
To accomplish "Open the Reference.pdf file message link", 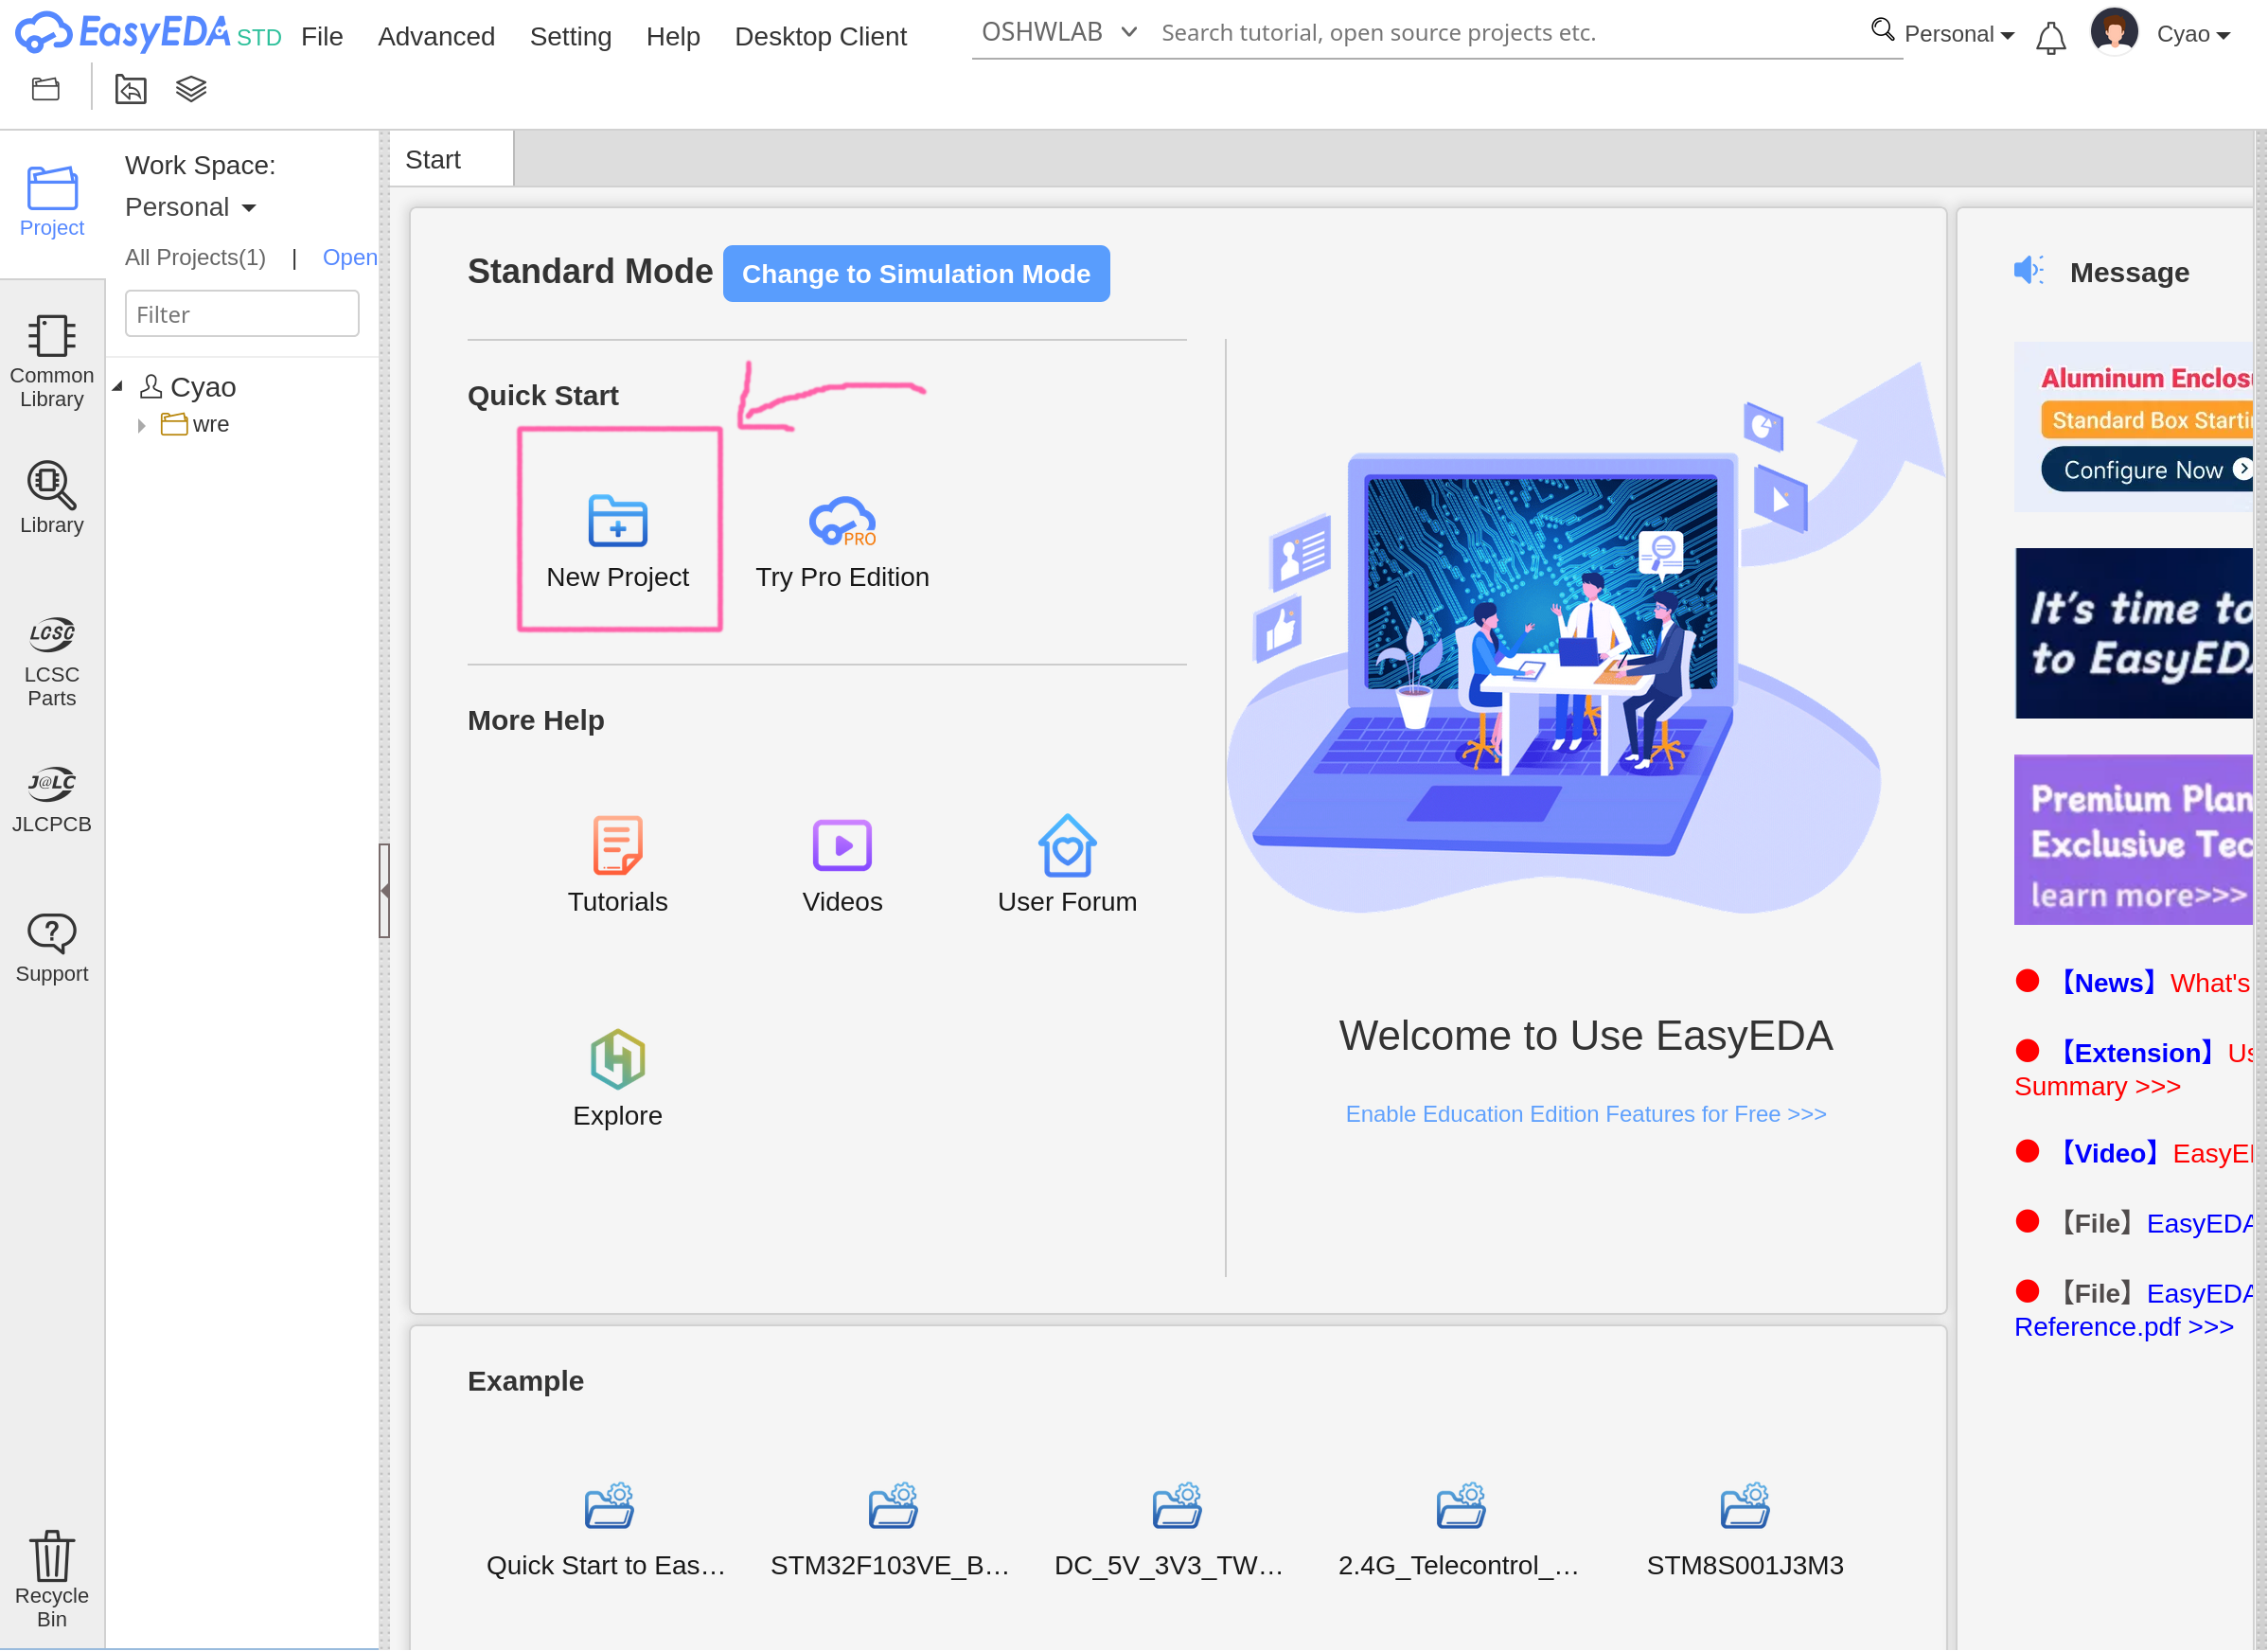I will 2133,1310.
